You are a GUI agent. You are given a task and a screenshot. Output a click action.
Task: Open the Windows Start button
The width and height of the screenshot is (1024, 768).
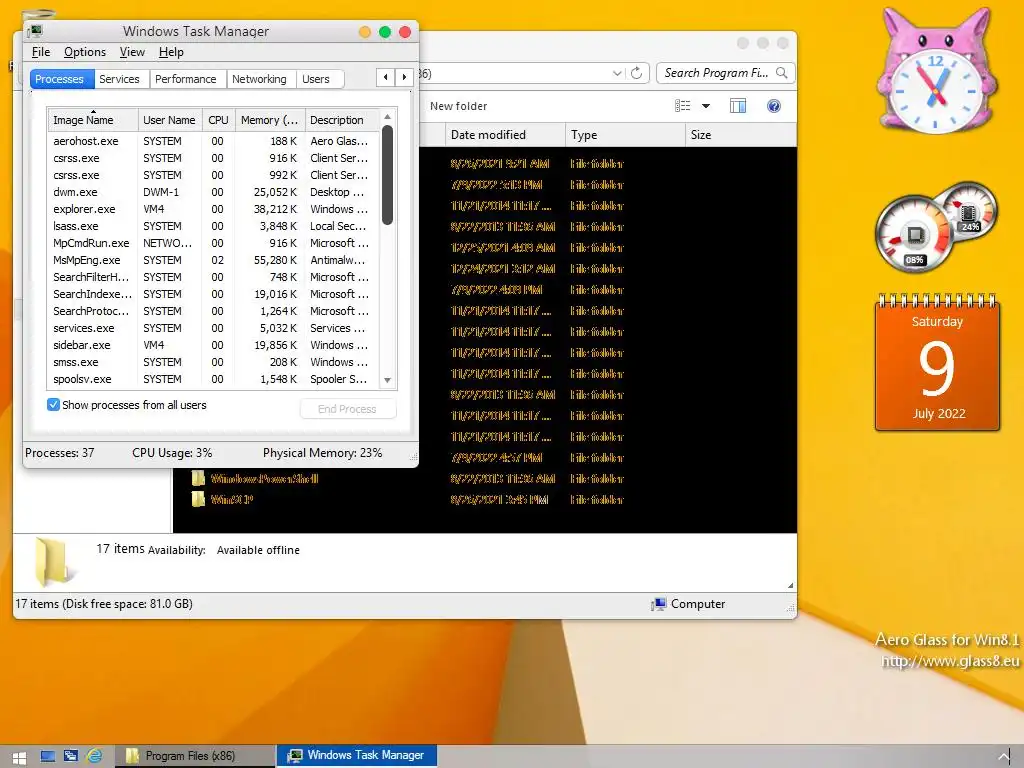click(19, 758)
